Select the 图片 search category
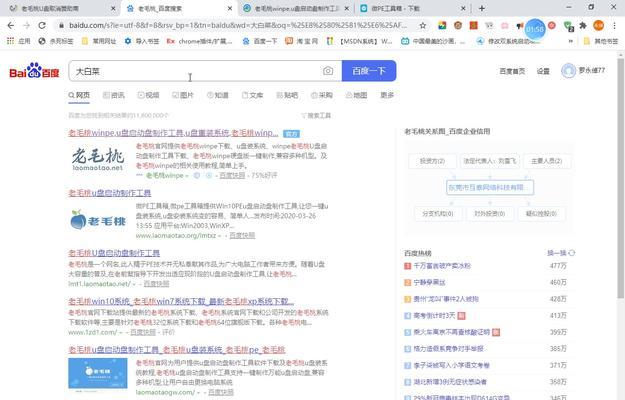Image resolution: width=625 pixels, height=400 pixels. point(183,95)
